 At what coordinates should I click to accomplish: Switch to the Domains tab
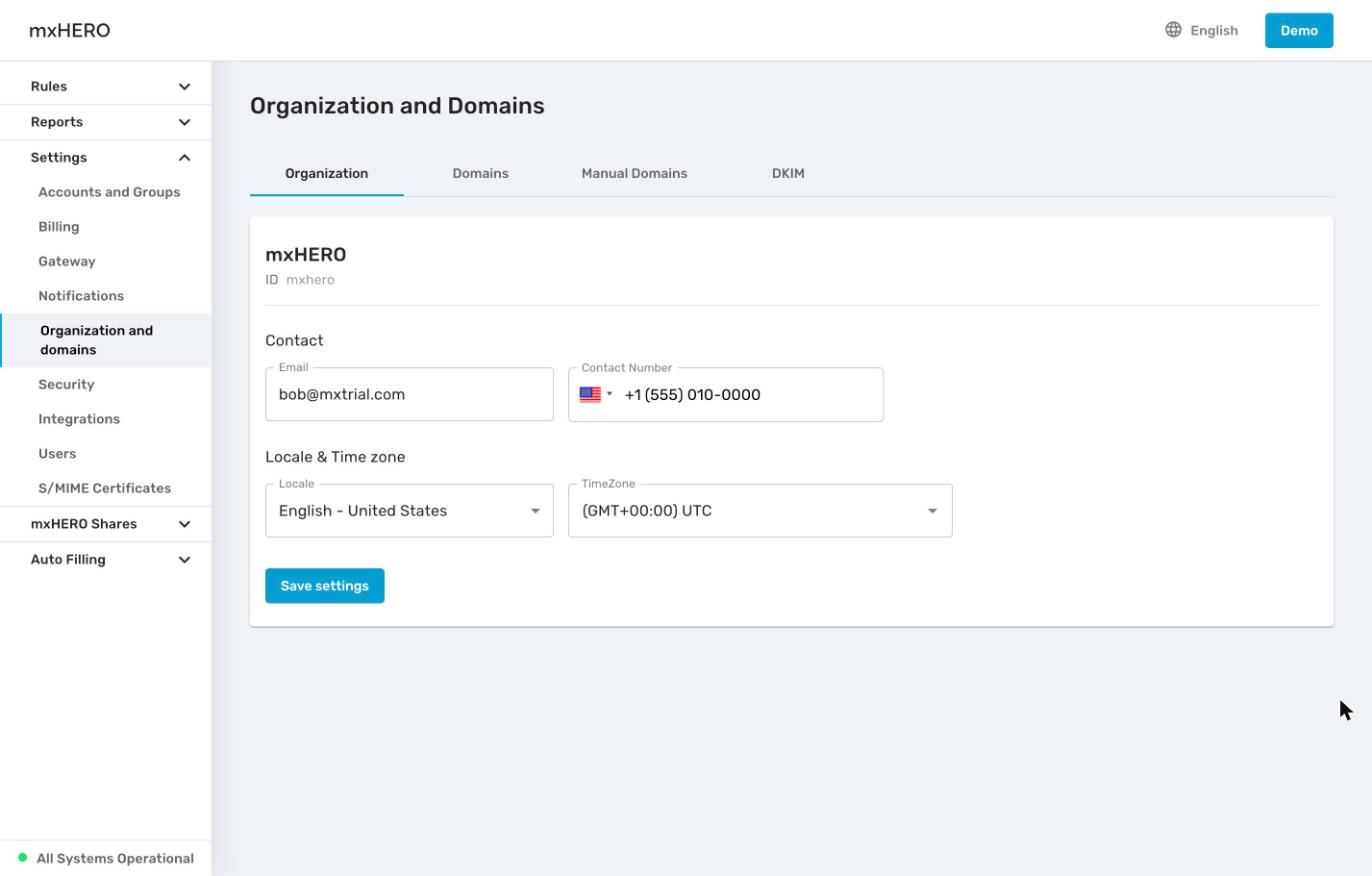480,173
